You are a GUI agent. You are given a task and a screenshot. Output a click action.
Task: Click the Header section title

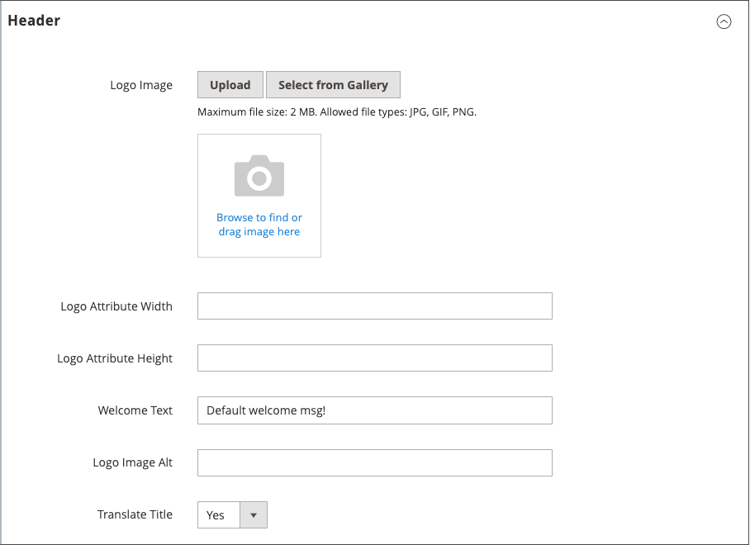tap(34, 21)
